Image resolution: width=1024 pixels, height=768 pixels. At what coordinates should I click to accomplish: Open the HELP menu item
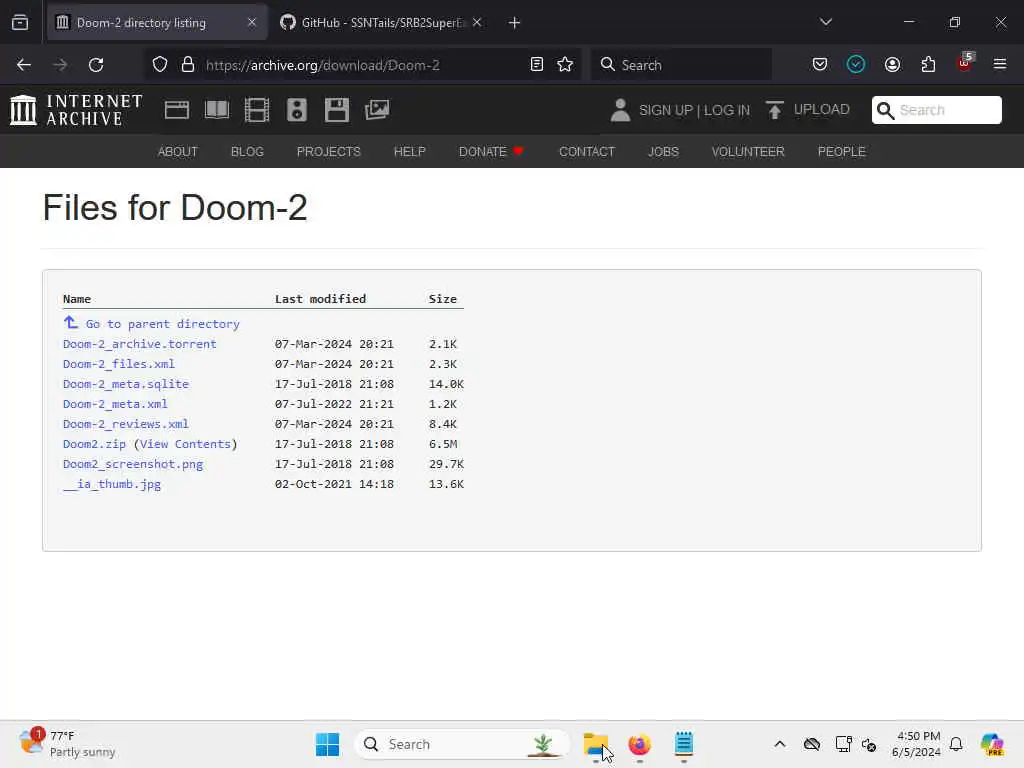coord(409,152)
